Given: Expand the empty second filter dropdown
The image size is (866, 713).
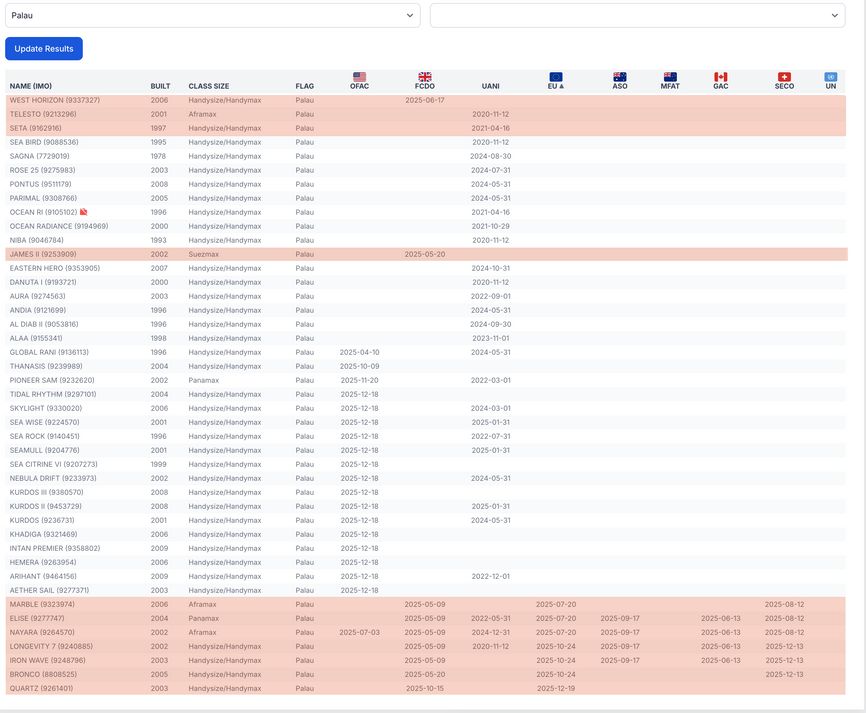Looking at the screenshot, I should click(x=637, y=15).
